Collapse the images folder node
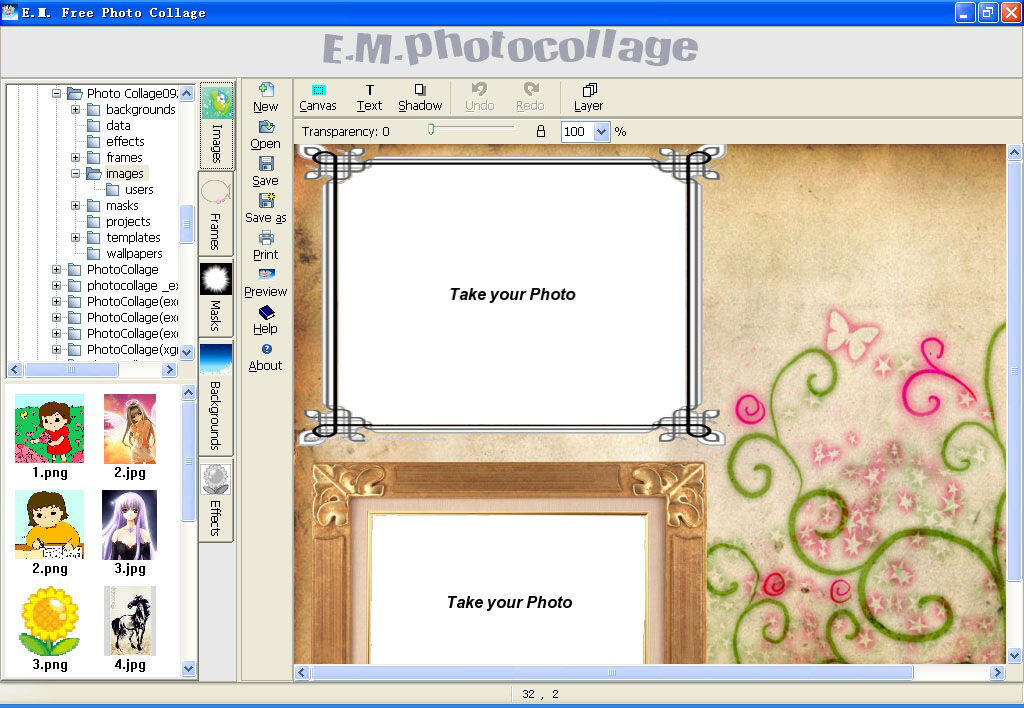Screen dimensions: 1024x708 point(76,173)
